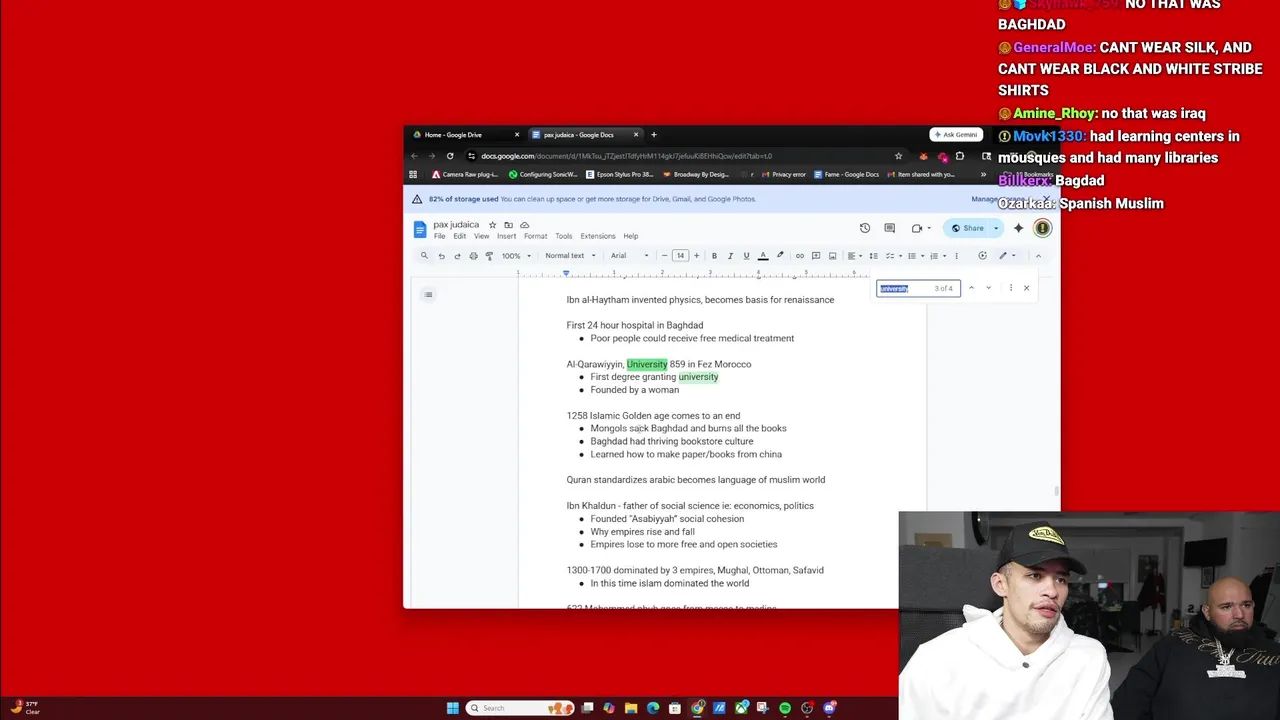Open the Normal text style dropdown
The width and height of the screenshot is (1280, 720).
tap(570, 256)
